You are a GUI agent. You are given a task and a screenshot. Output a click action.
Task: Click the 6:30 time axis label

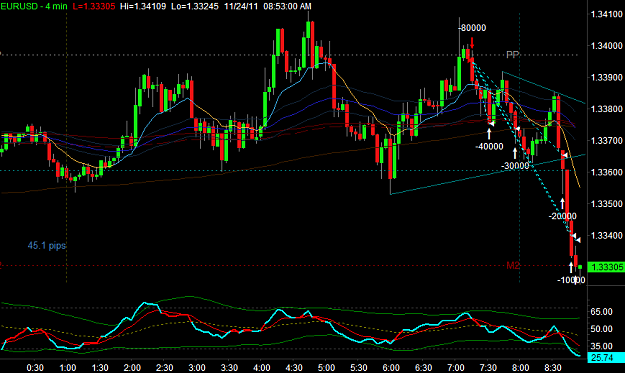click(x=423, y=367)
